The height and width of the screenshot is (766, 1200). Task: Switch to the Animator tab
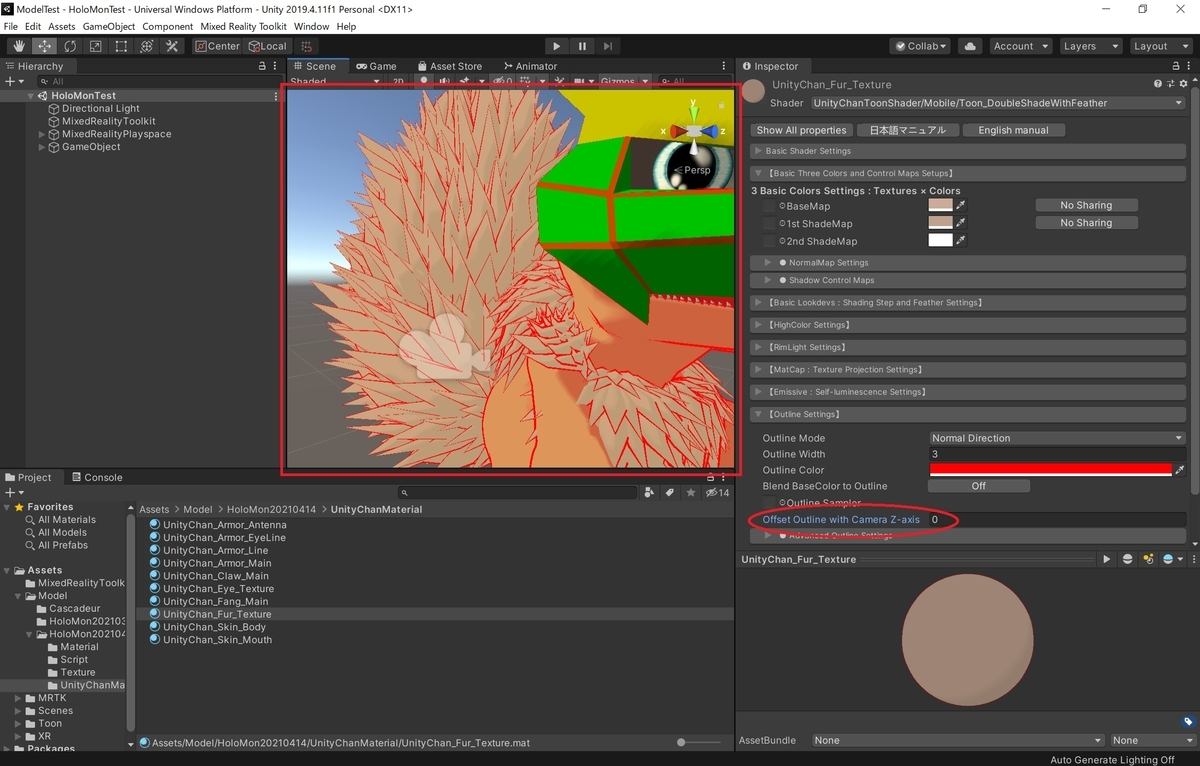pyautogui.click(x=530, y=66)
